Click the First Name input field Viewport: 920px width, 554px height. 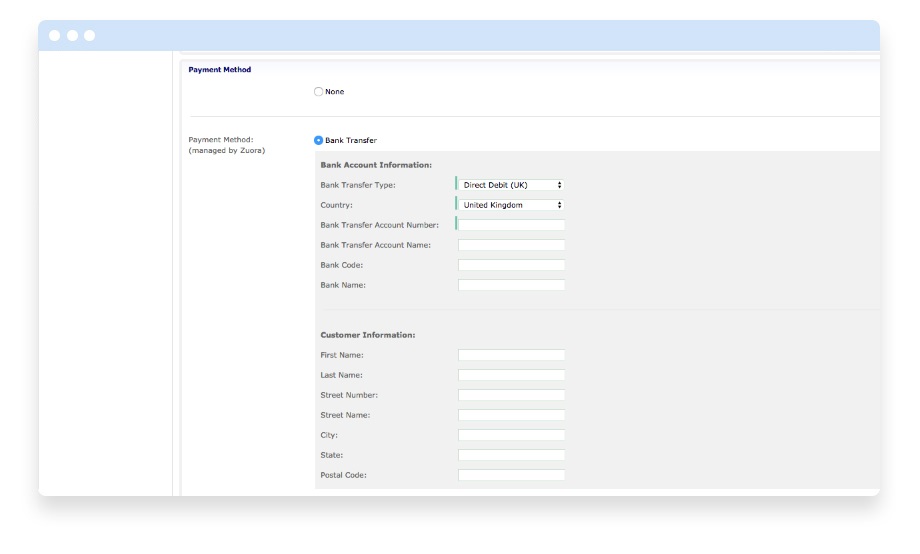512,355
